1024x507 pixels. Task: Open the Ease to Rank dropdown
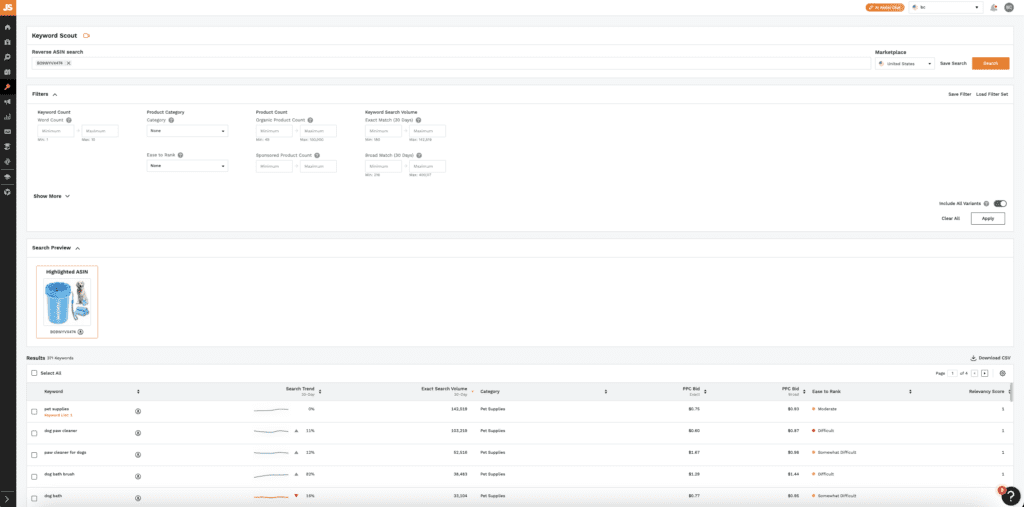(187, 166)
